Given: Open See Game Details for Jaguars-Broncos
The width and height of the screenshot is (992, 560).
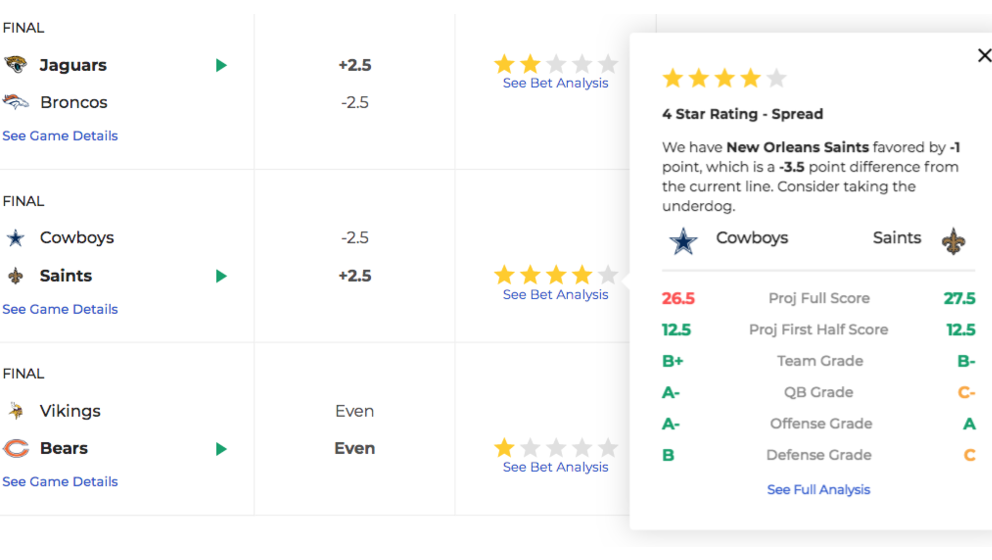Looking at the screenshot, I should click(x=60, y=136).
